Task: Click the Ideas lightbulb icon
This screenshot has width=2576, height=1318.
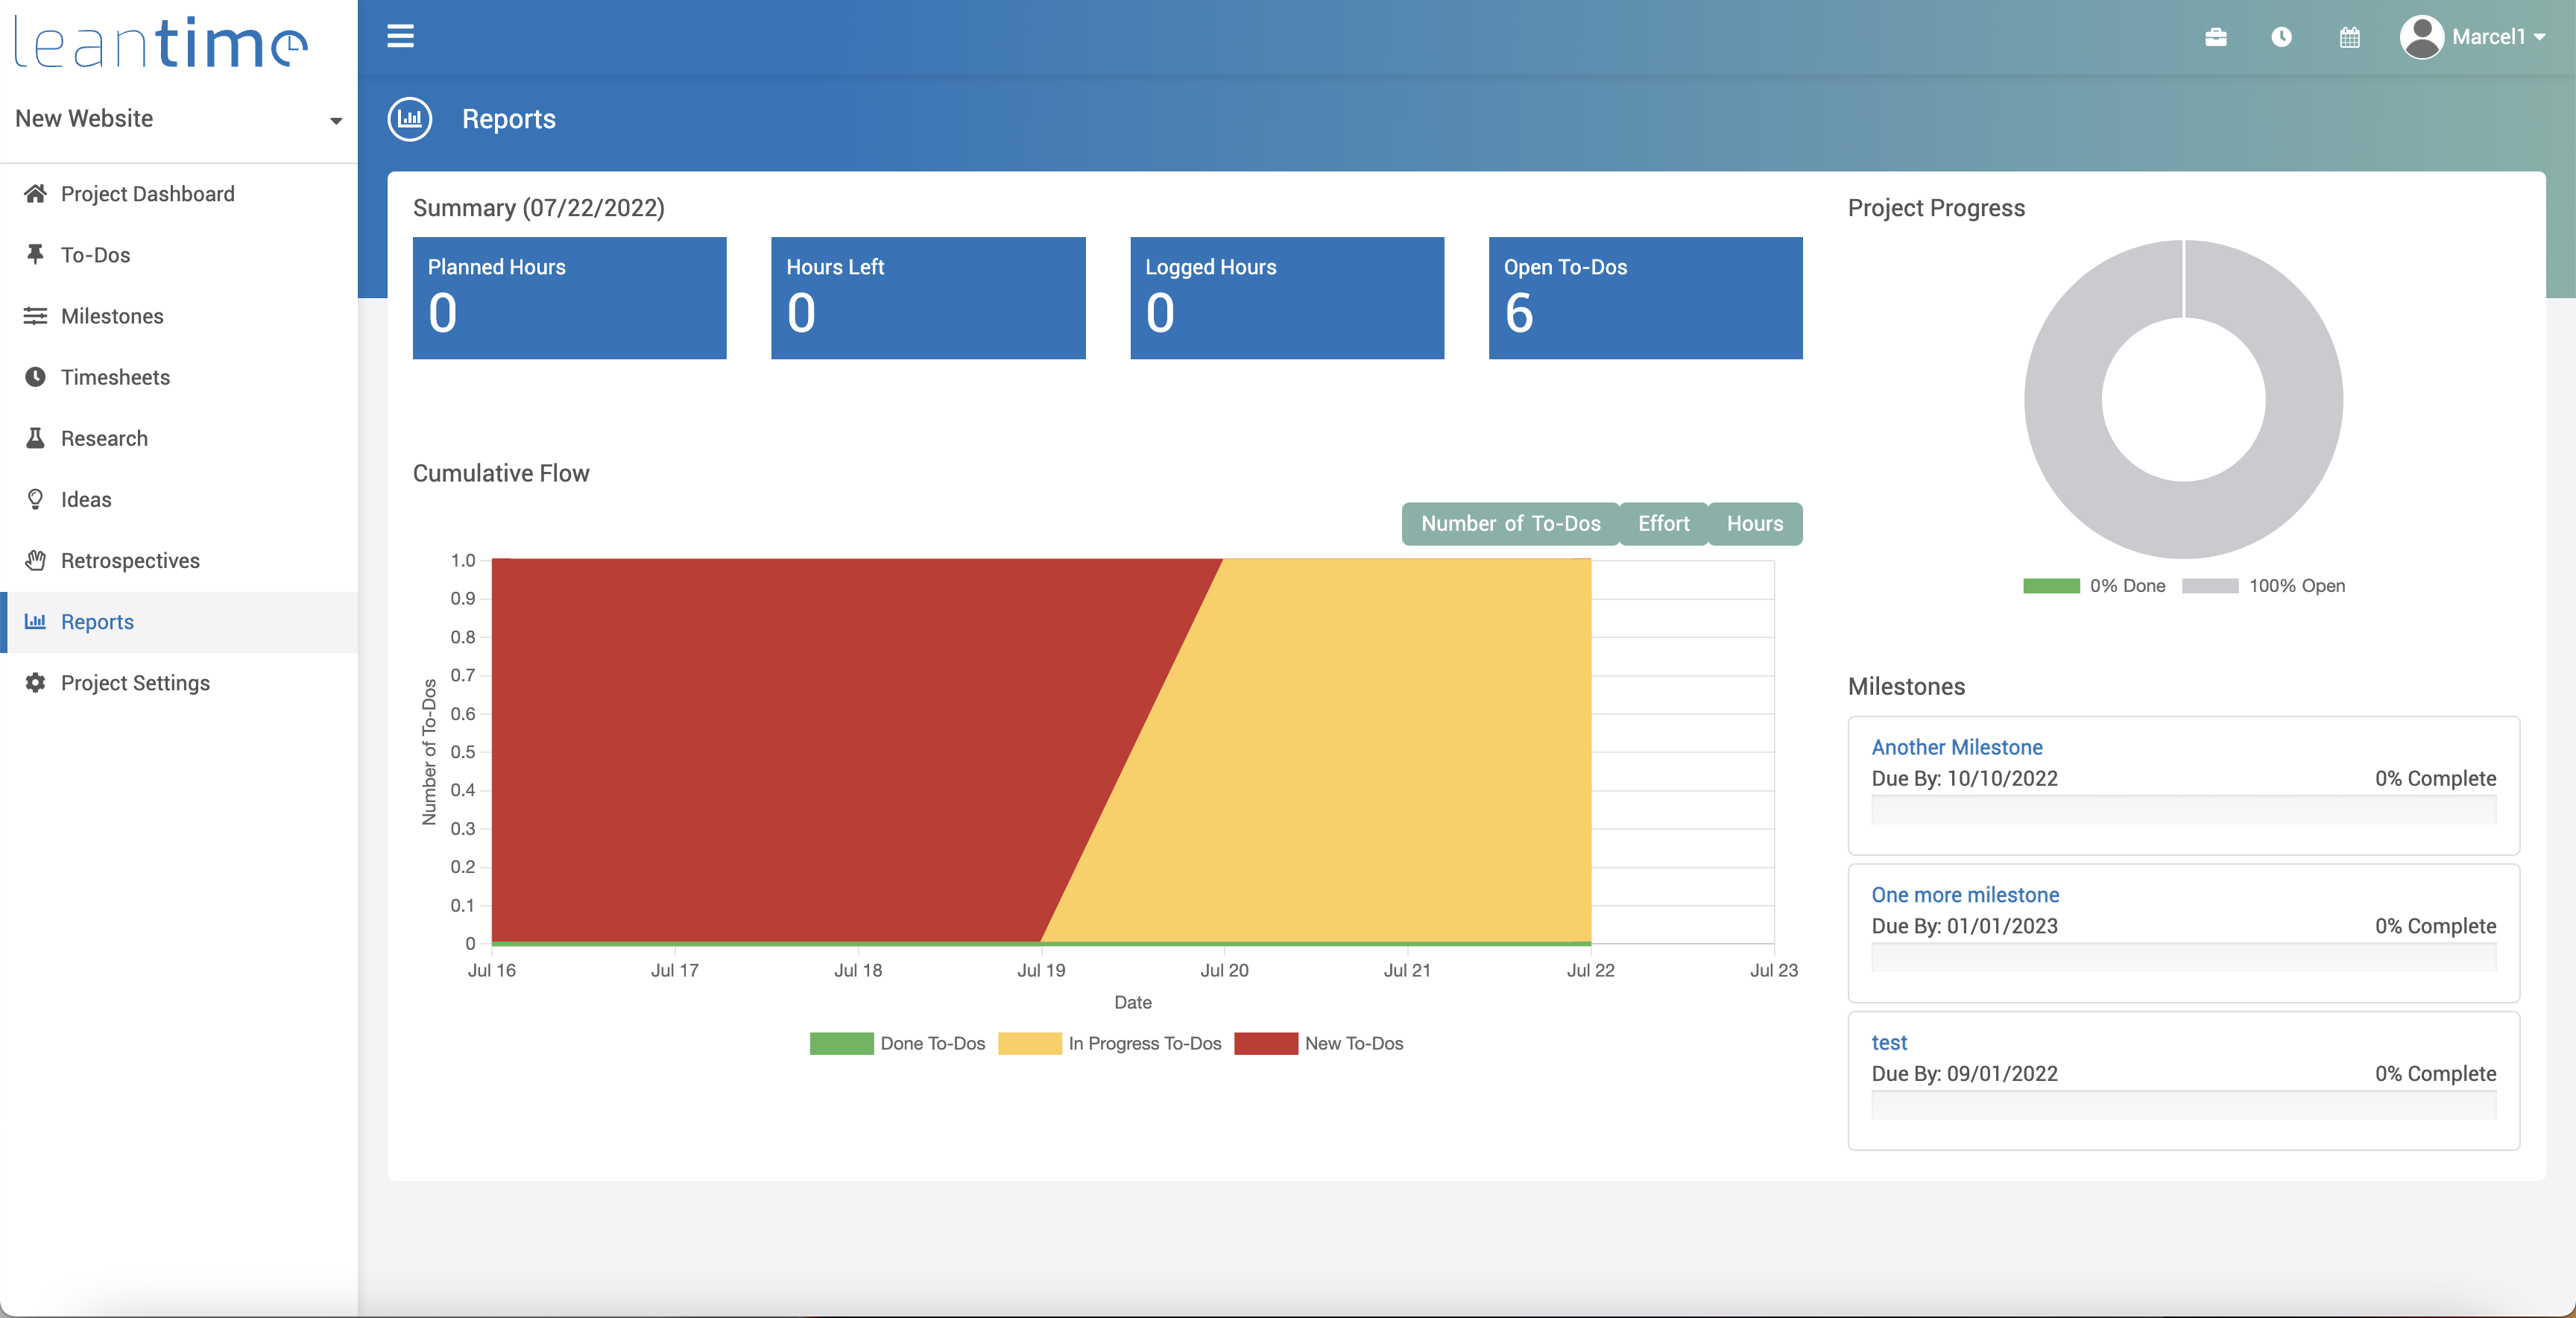Action: tap(35, 499)
